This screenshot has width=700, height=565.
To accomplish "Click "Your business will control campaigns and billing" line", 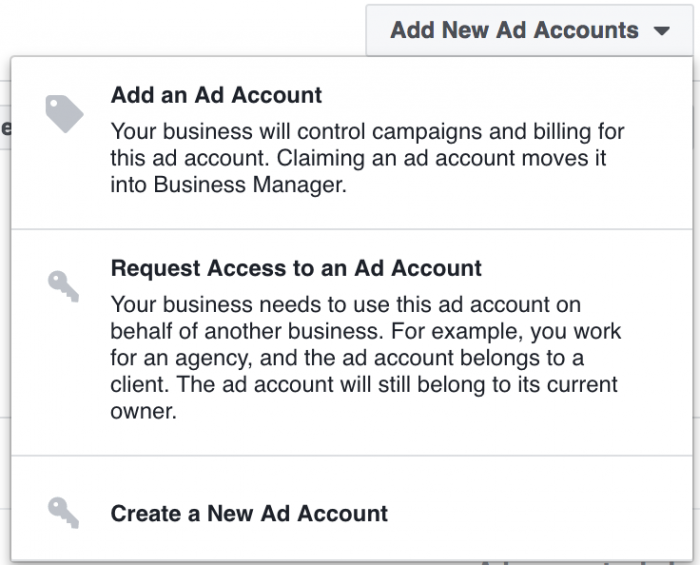I will point(366,132).
